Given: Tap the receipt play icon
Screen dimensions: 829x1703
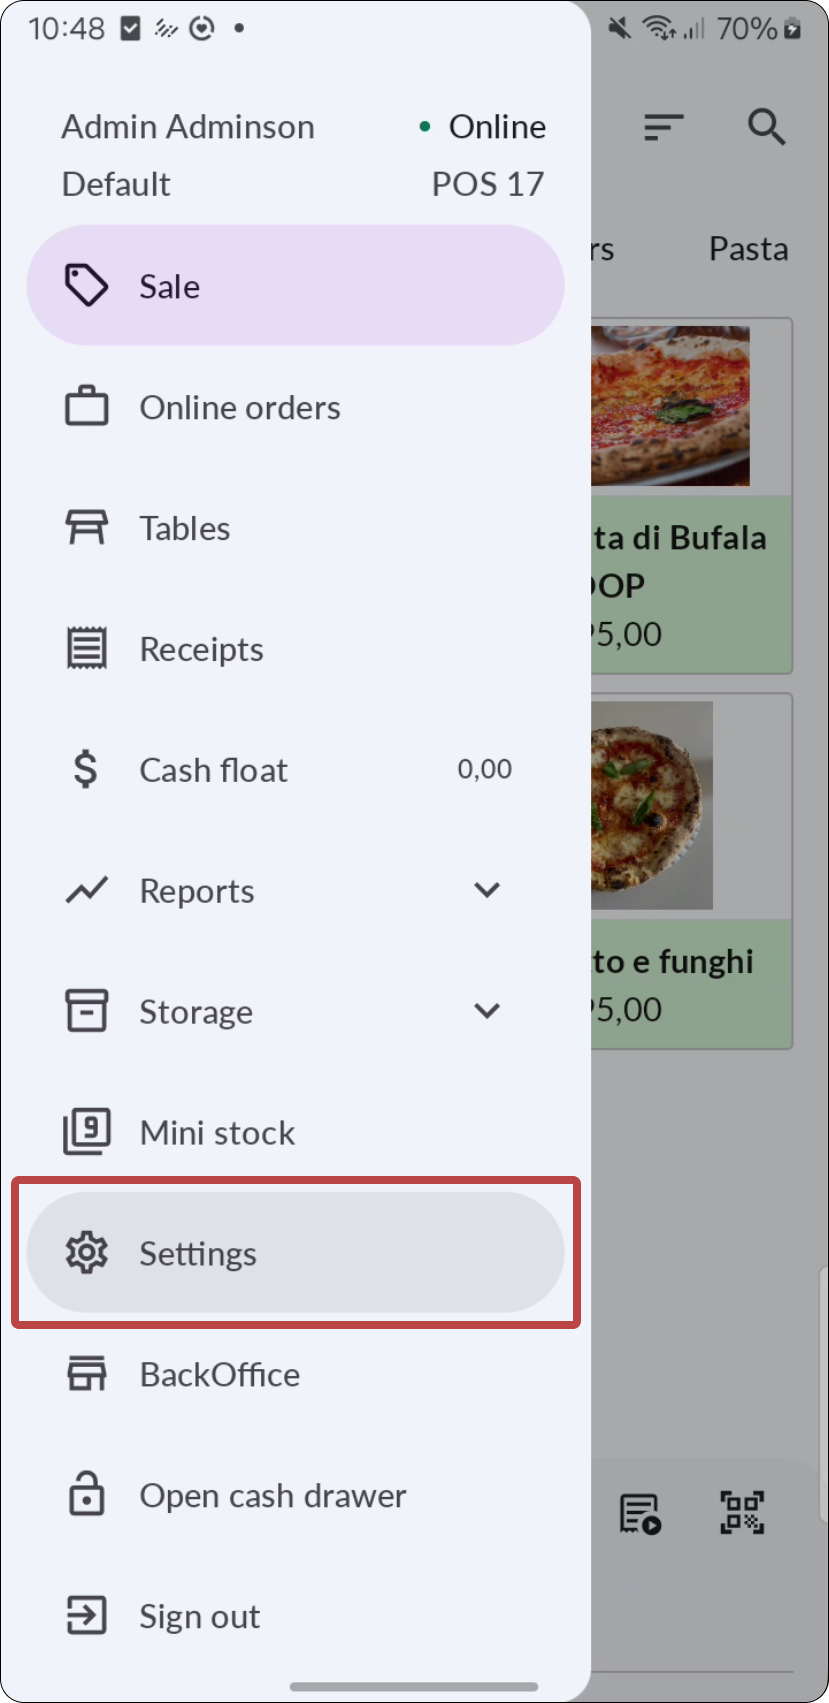Looking at the screenshot, I should (x=640, y=1514).
